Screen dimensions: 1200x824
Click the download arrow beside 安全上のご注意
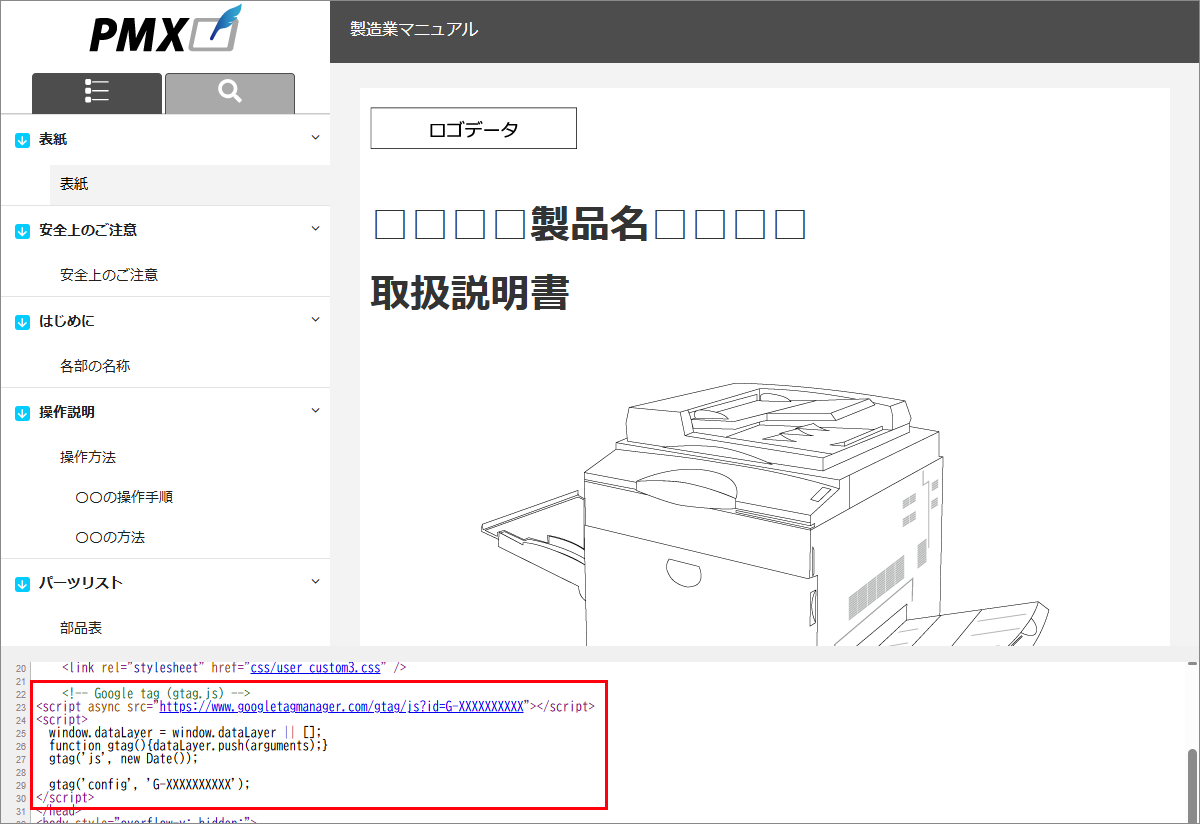pos(20,229)
